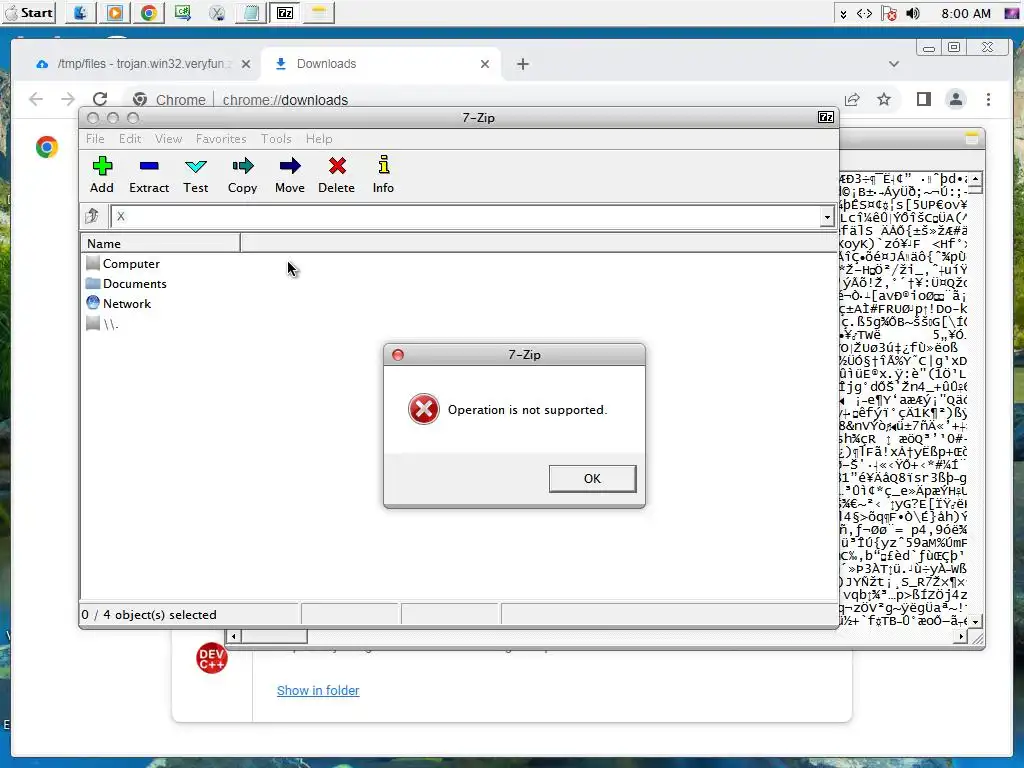The image size is (1024, 768).
Task: Click left arrow of horizontal scrollbar in background window
Action: click(233, 635)
